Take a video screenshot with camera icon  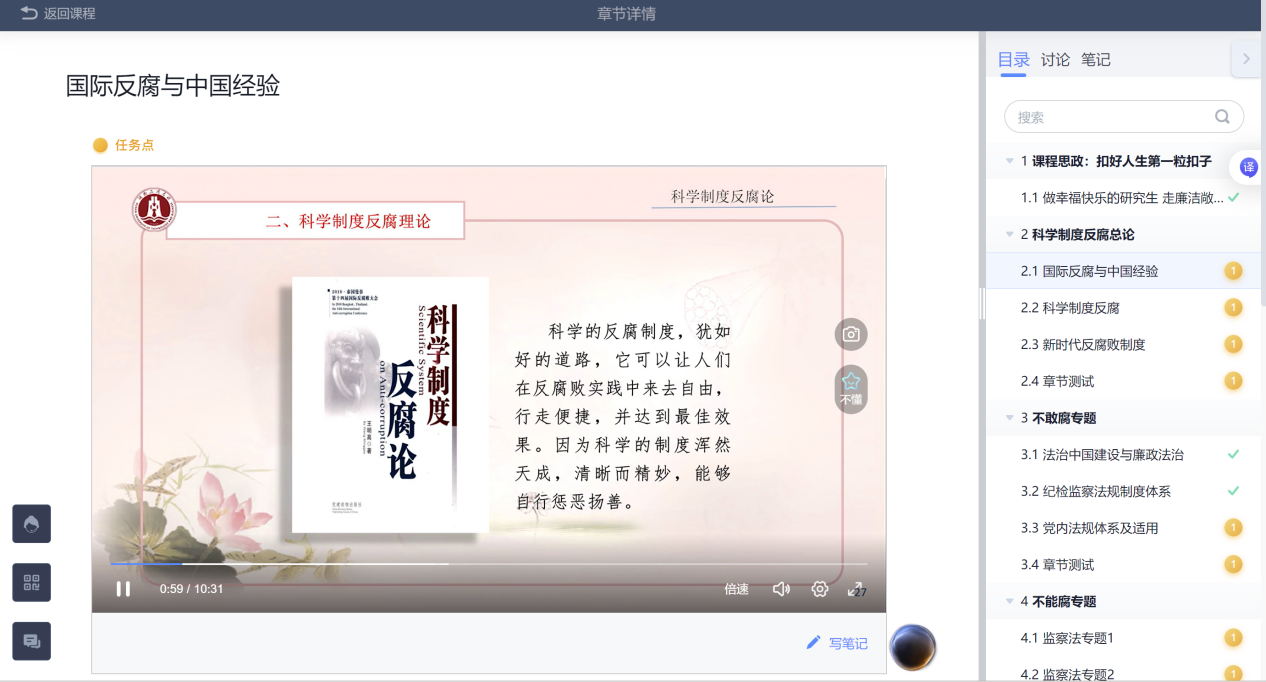click(851, 335)
